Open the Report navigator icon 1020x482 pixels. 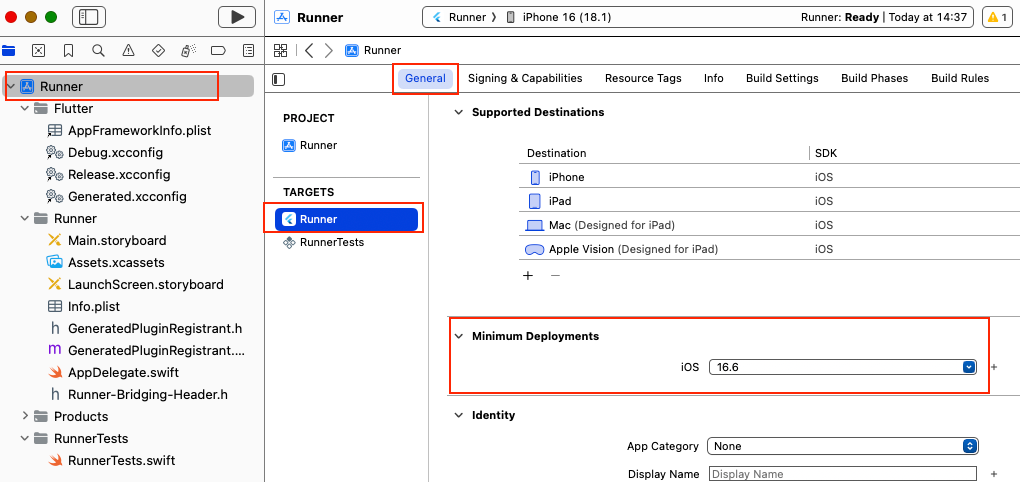(248, 50)
